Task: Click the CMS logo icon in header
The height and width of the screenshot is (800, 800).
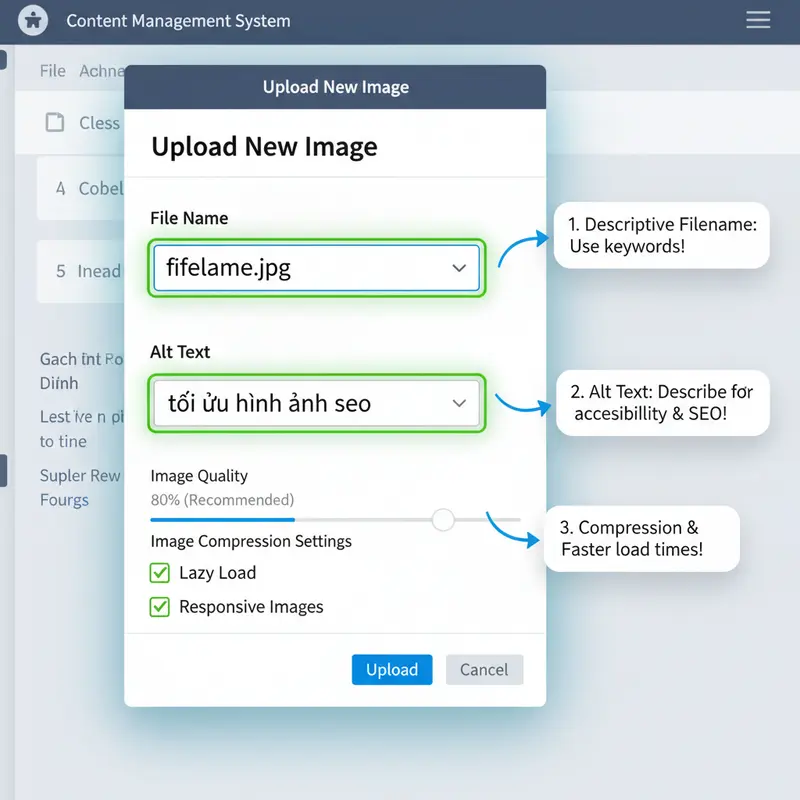Action: click(33, 20)
